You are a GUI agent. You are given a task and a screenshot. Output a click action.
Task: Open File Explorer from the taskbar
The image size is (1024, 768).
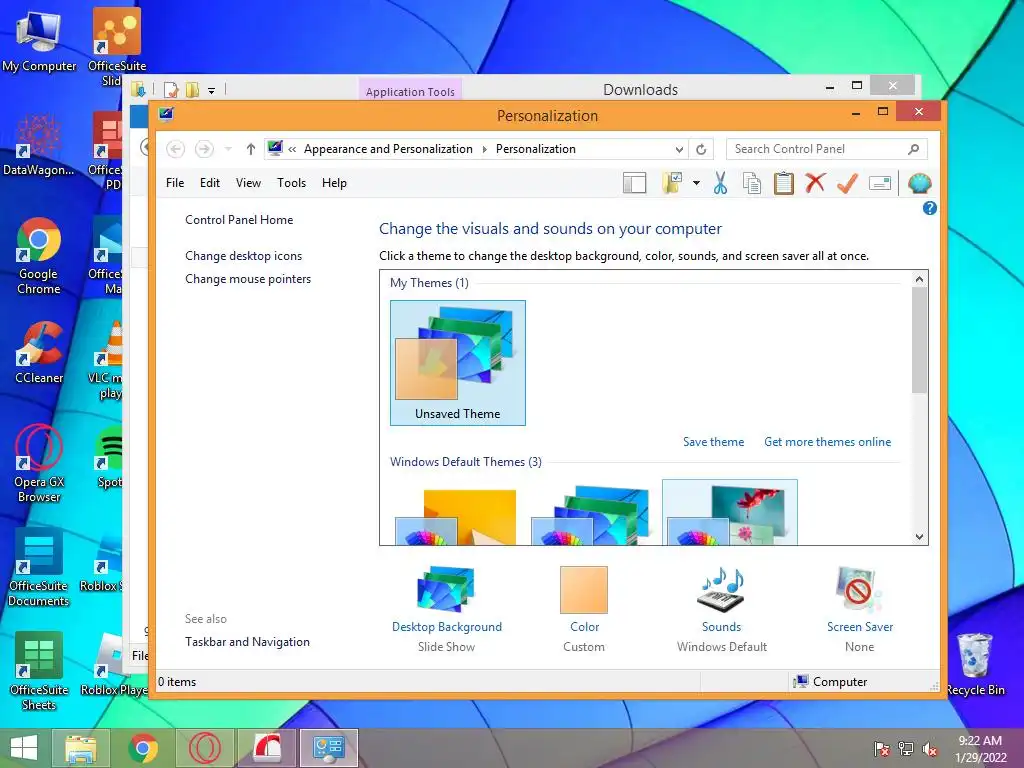80,748
